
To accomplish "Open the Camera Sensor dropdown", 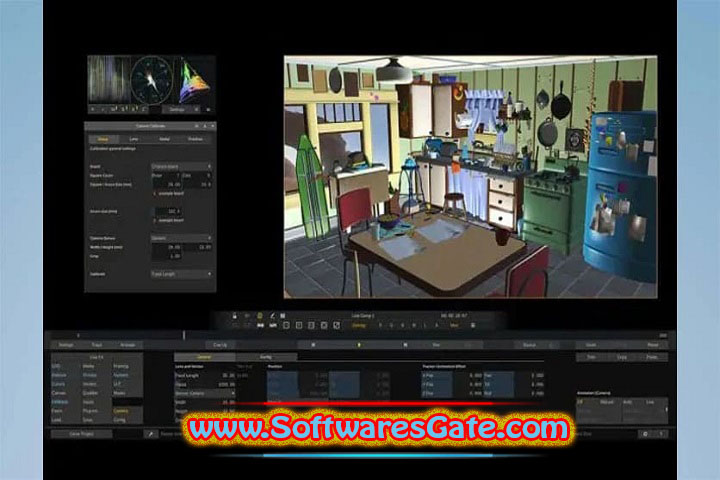I will (181, 238).
